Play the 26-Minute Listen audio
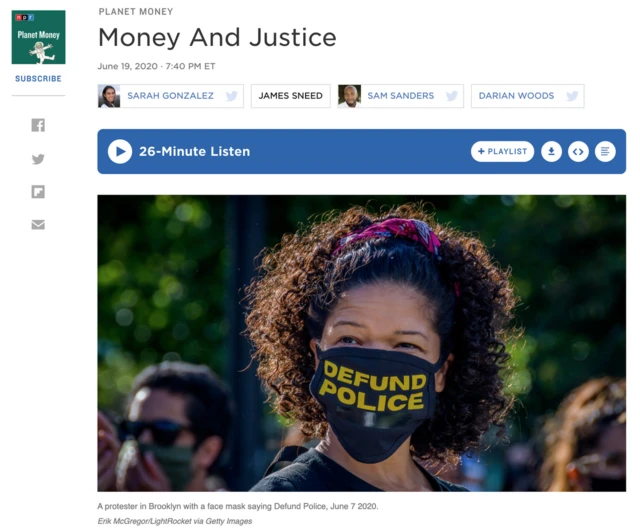 (120, 151)
